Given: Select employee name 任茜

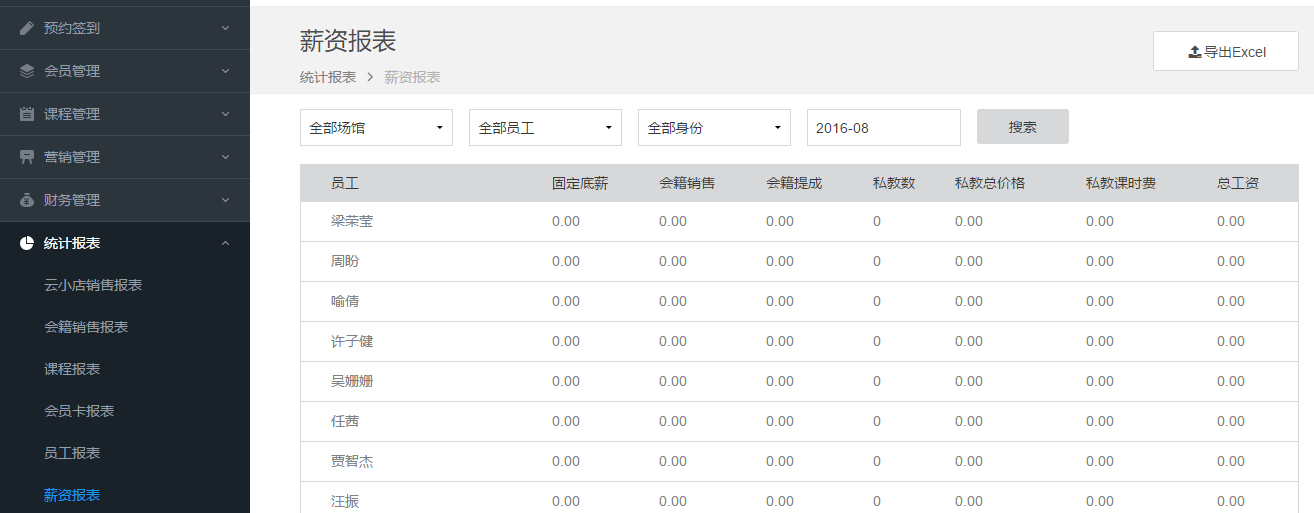Looking at the screenshot, I should (345, 421).
